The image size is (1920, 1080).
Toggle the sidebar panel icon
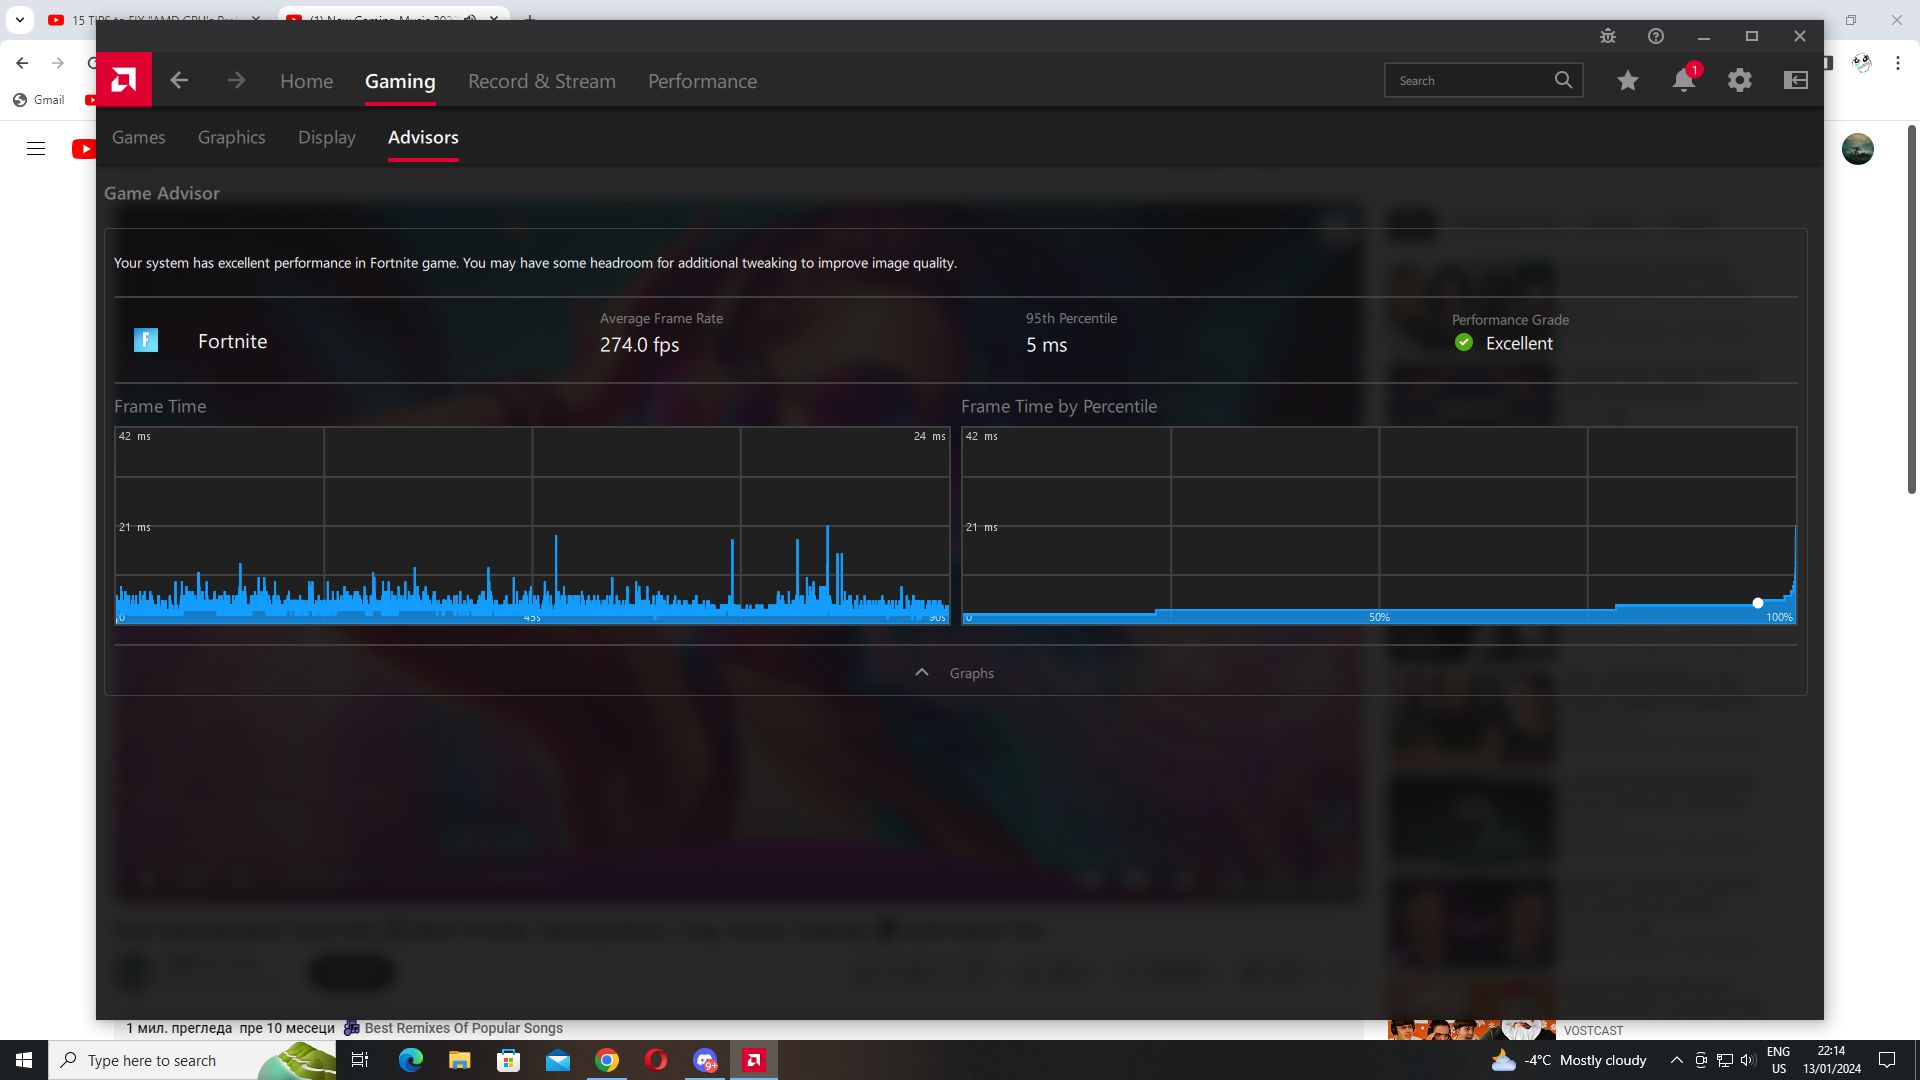point(1796,80)
